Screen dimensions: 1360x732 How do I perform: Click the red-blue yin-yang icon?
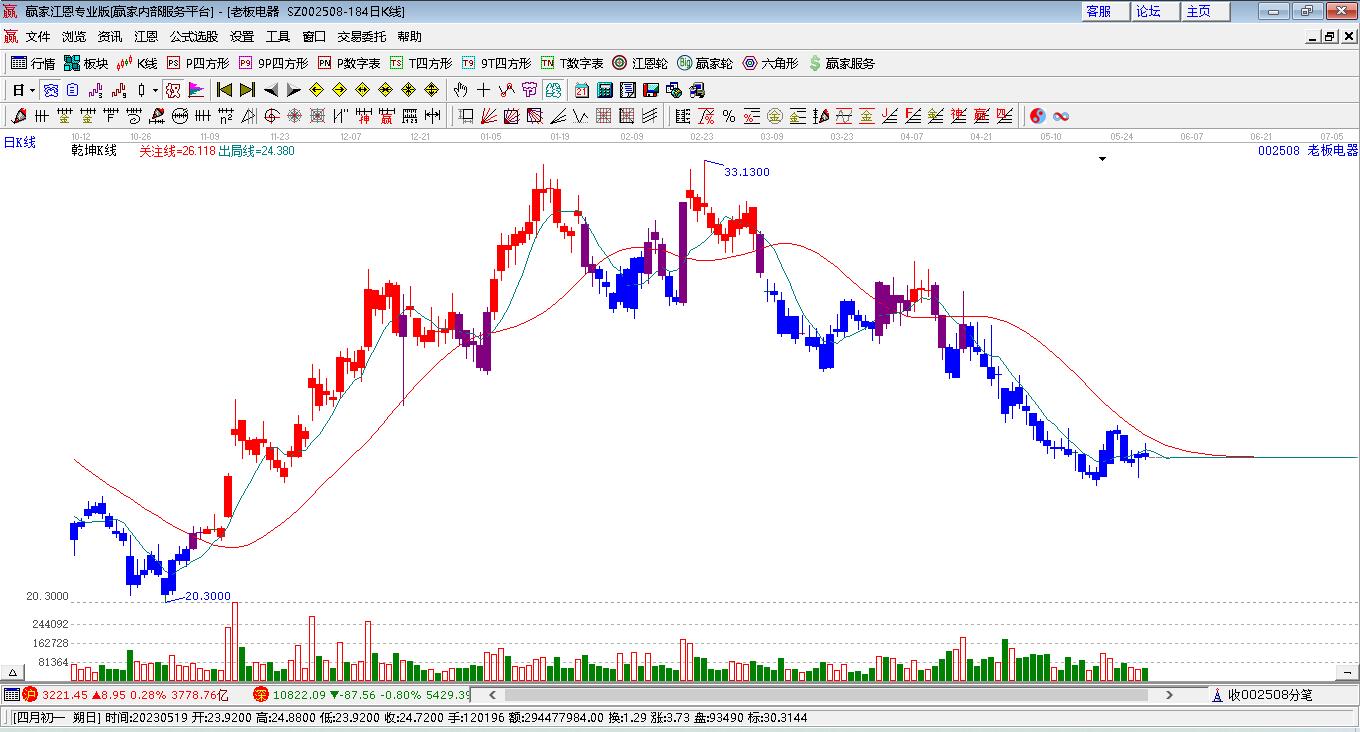[1037, 116]
